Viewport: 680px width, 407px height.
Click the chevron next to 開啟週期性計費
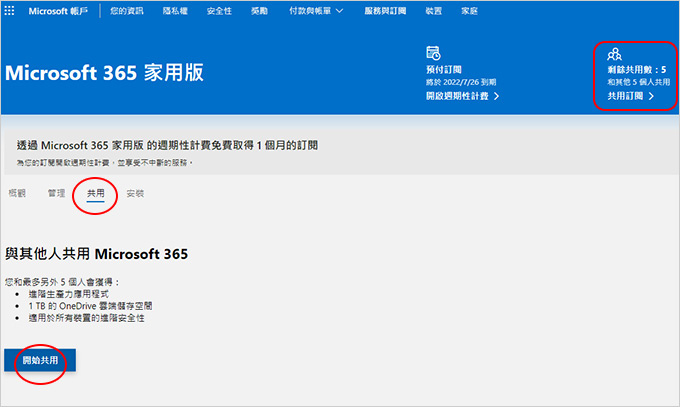point(496,96)
